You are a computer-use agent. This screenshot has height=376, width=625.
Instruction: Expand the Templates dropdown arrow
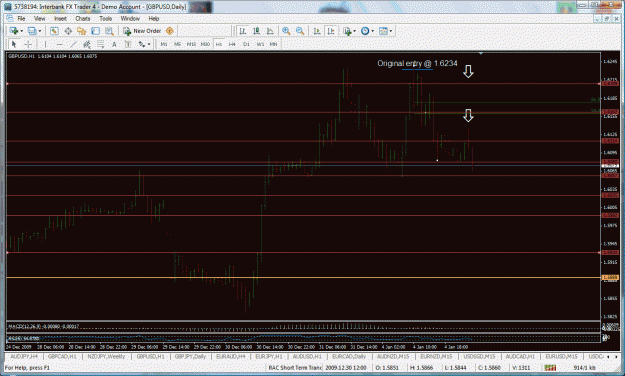coord(391,31)
